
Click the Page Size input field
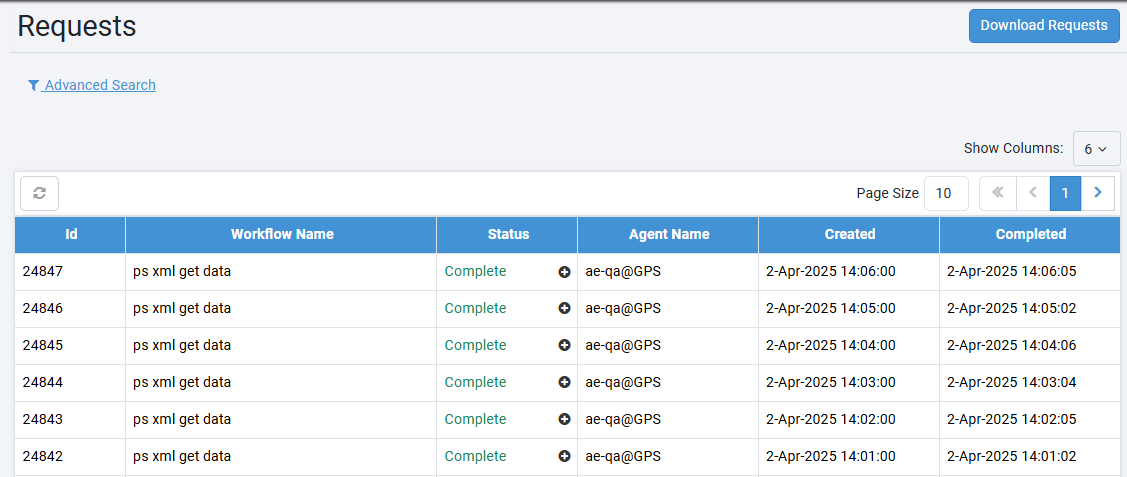[x=945, y=193]
